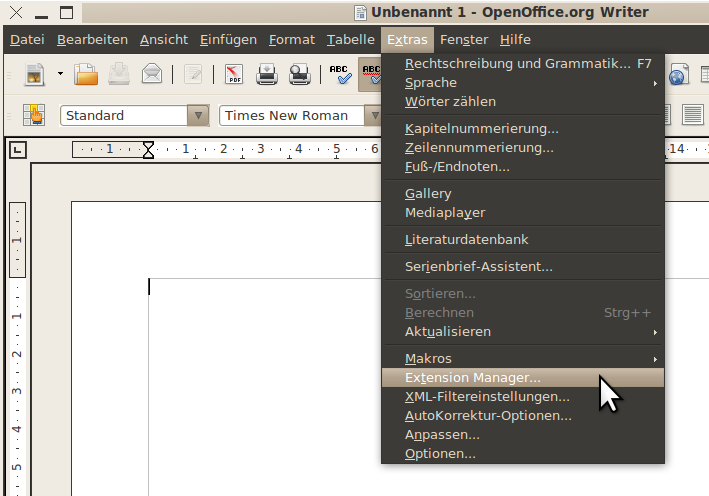Expand the New document dropdown arrow
Image resolution: width=709 pixels, height=496 pixels.
pos(60,74)
